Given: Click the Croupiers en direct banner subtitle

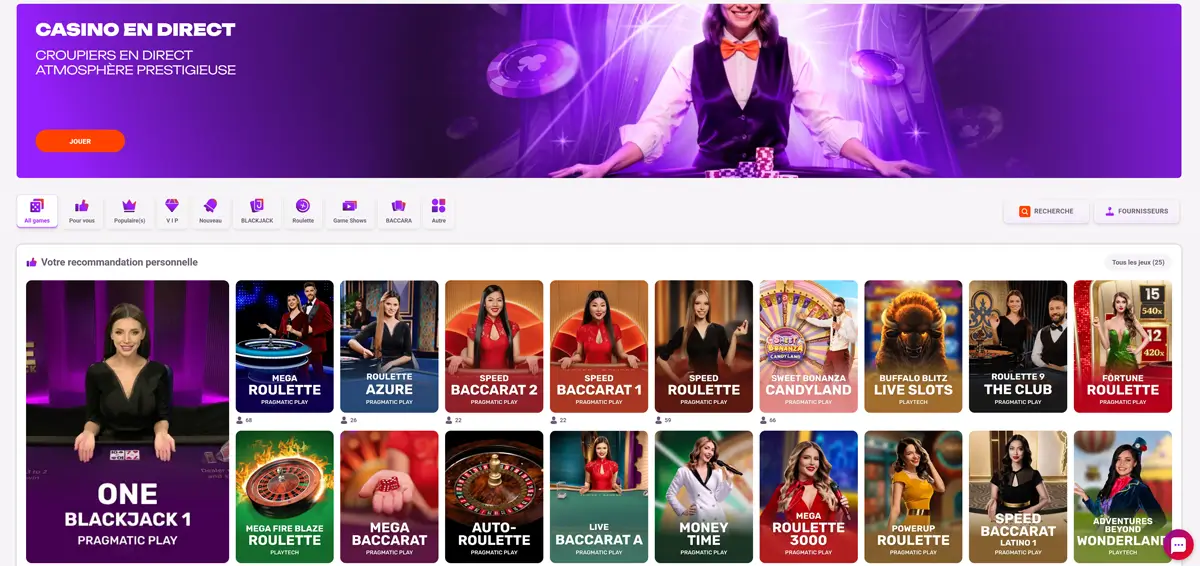Looking at the screenshot, I should (114, 55).
